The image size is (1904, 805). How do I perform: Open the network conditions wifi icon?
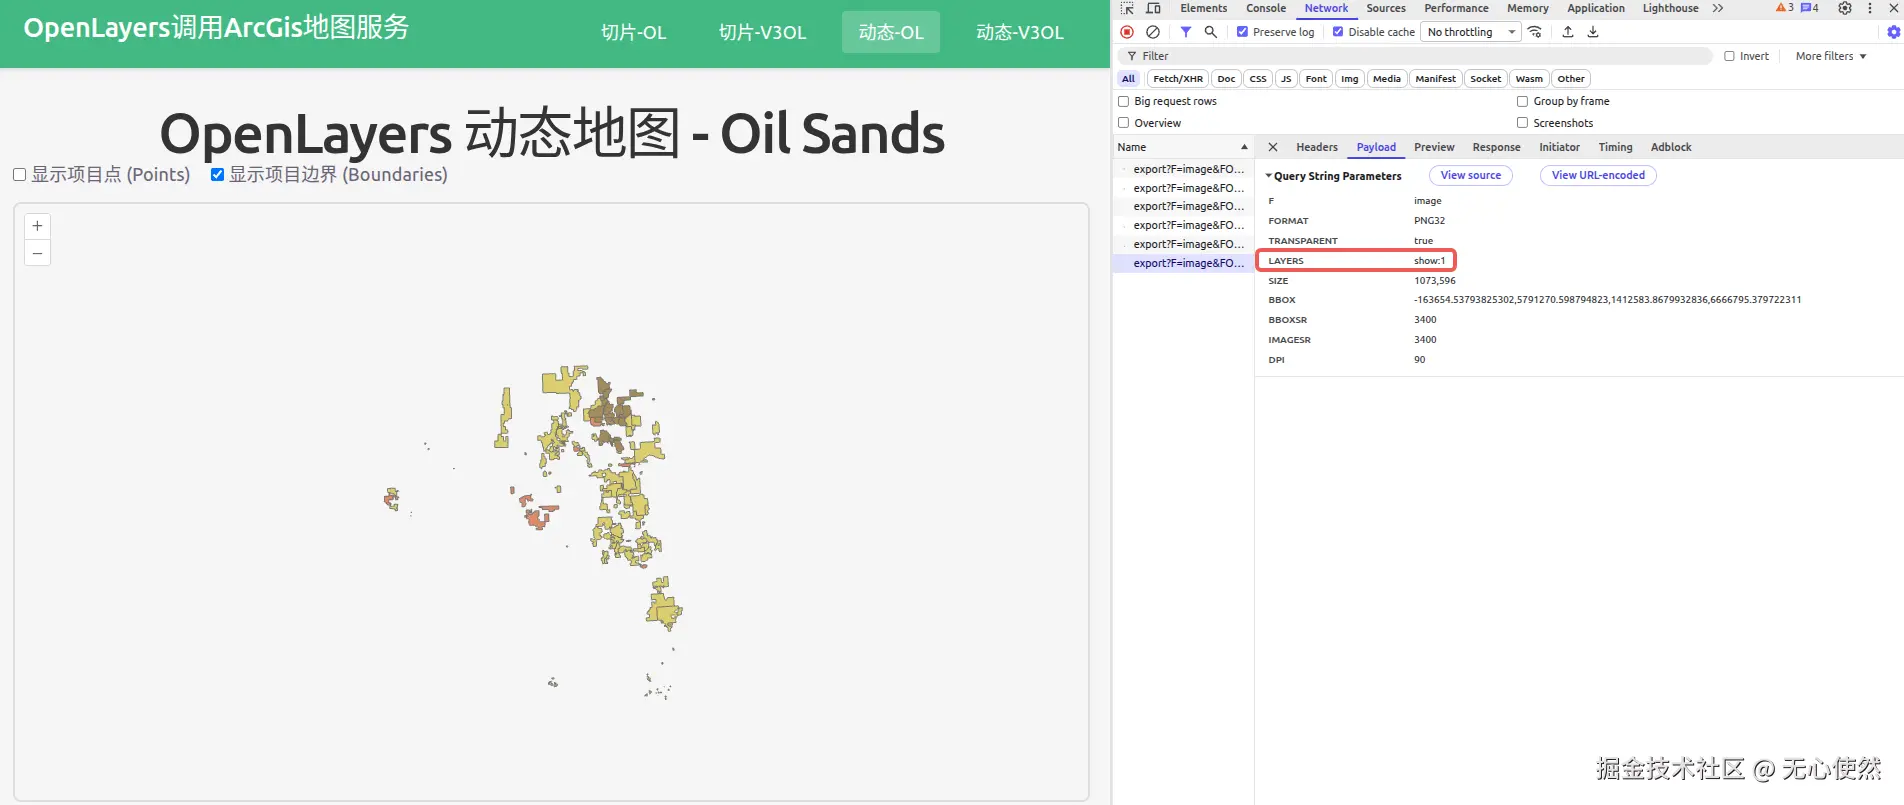(x=1535, y=32)
